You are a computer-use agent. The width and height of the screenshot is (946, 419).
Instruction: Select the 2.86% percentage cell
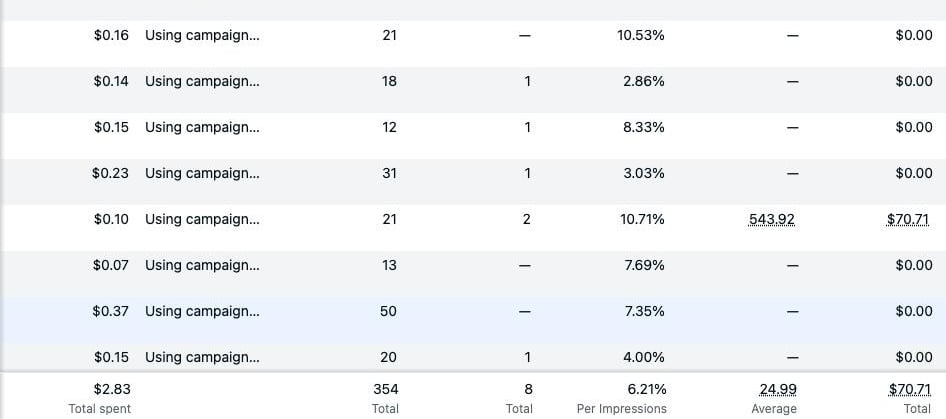click(x=644, y=81)
